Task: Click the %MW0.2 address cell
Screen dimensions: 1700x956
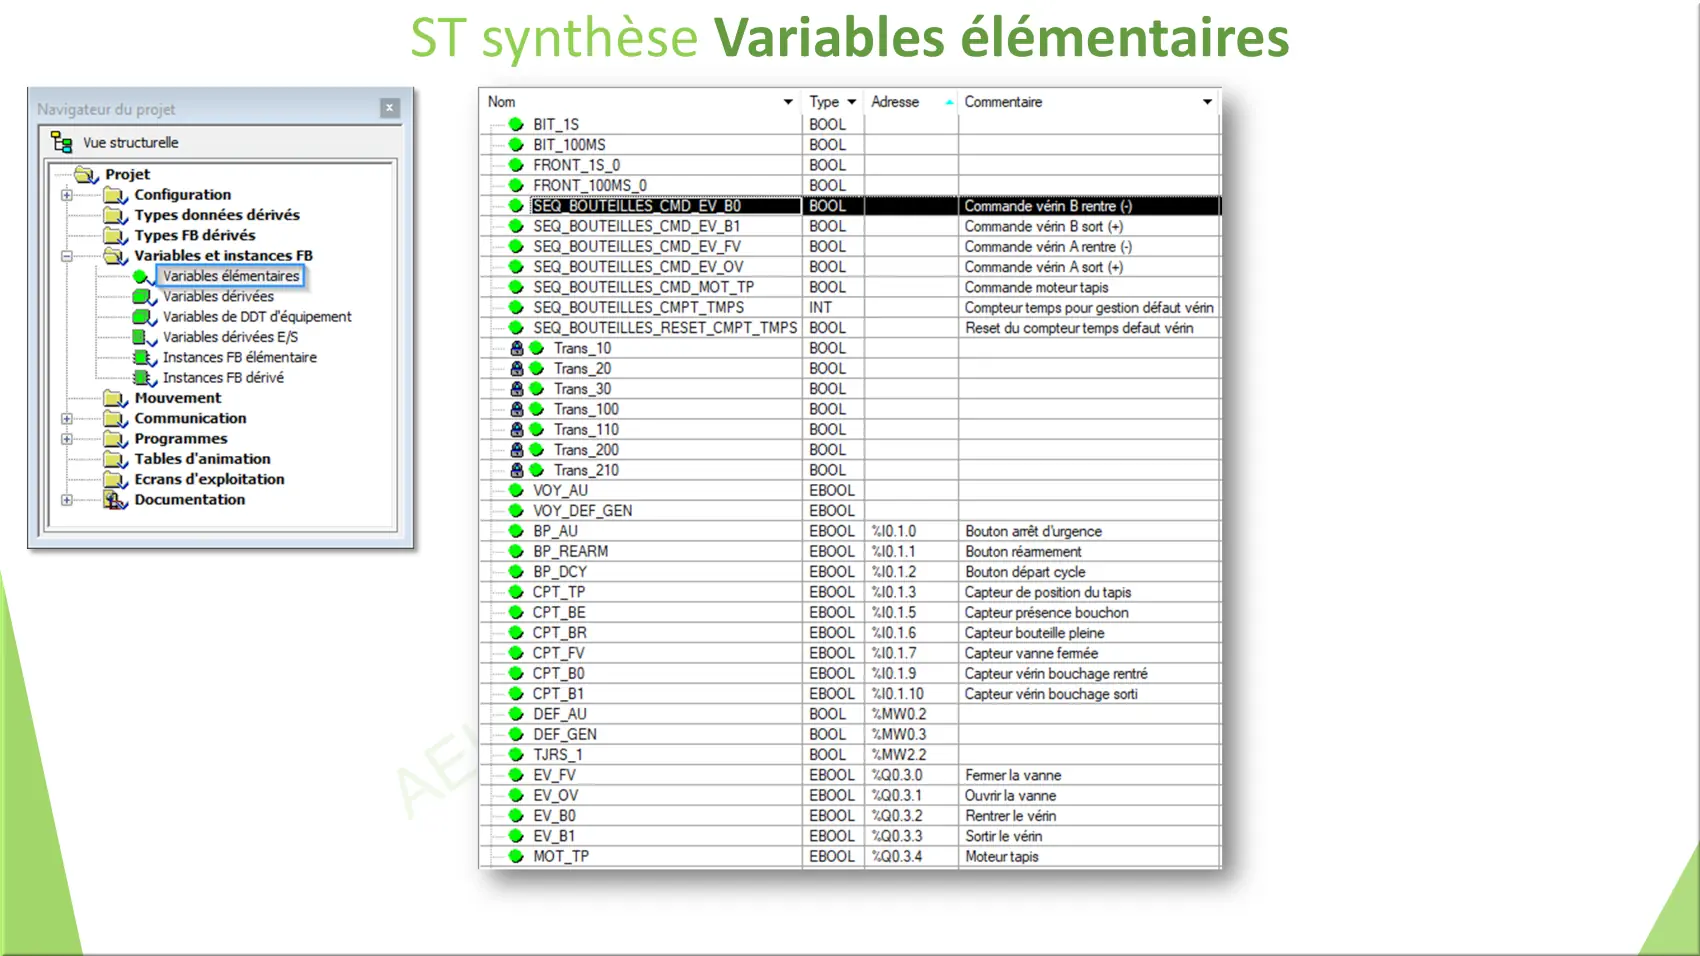Action: click(x=899, y=714)
